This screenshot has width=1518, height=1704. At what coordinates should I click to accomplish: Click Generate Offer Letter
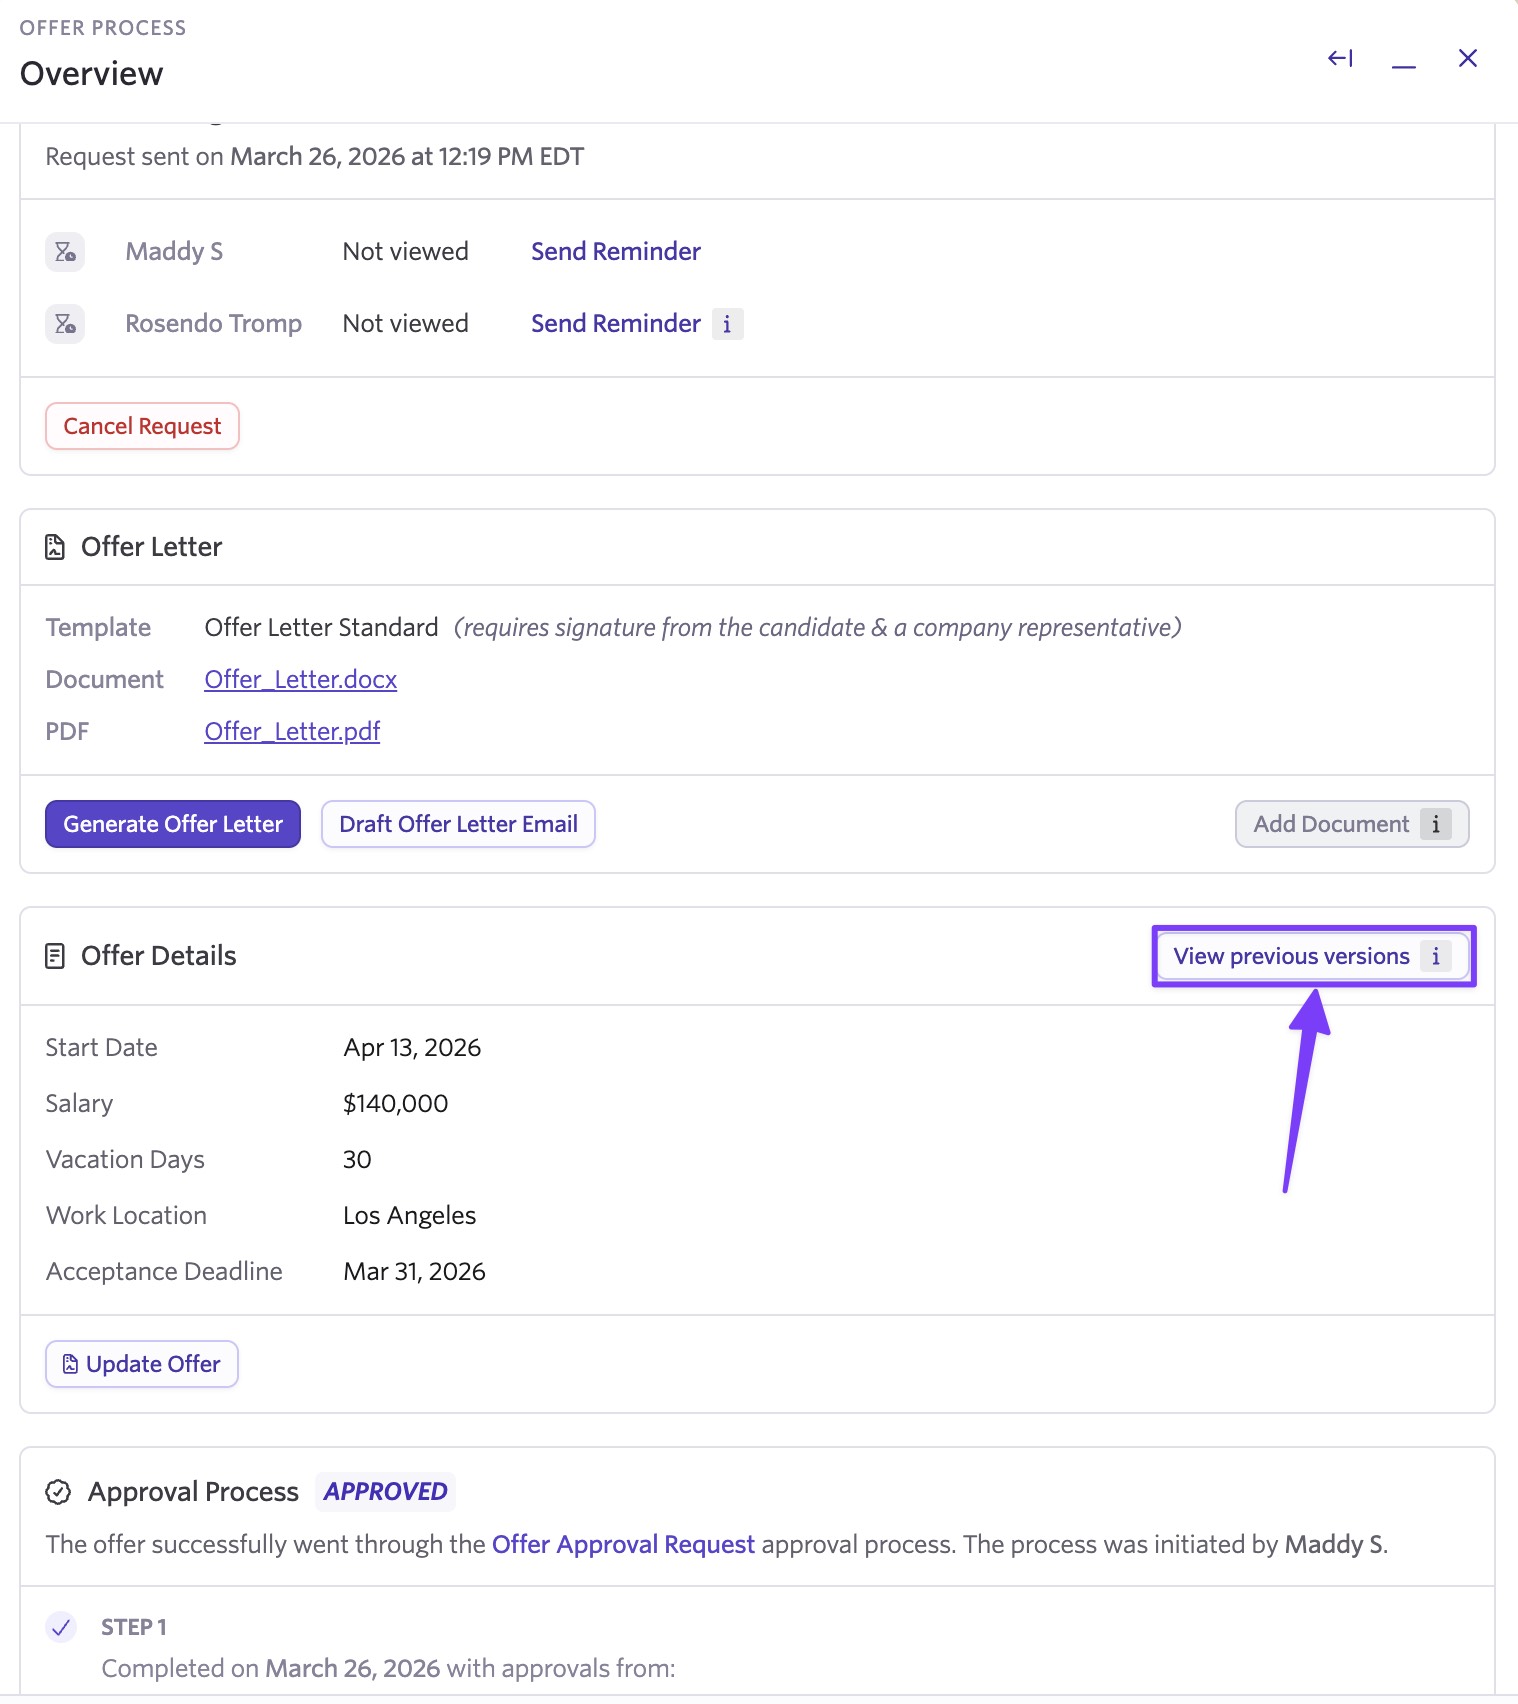click(173, 824)
